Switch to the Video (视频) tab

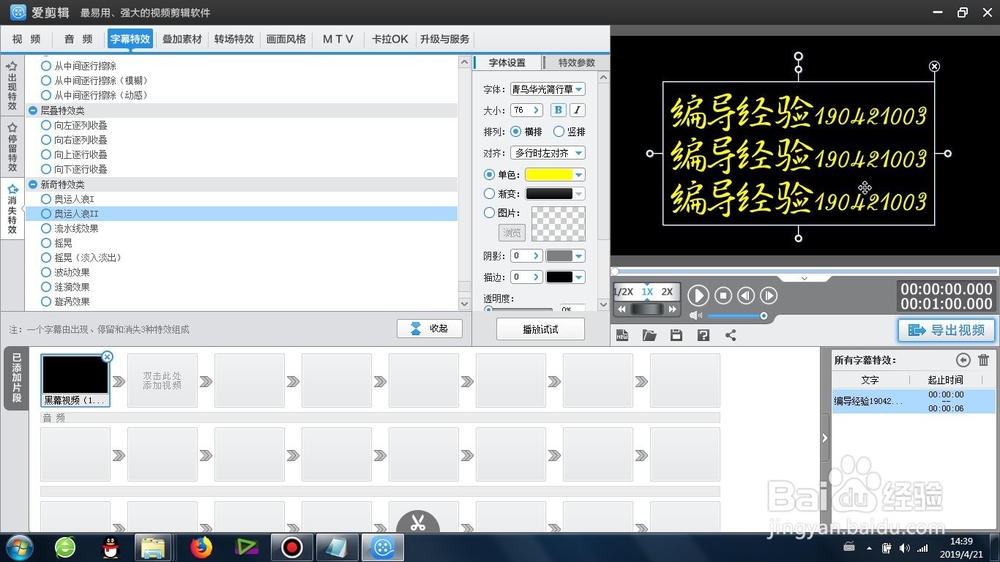(26, 39)
